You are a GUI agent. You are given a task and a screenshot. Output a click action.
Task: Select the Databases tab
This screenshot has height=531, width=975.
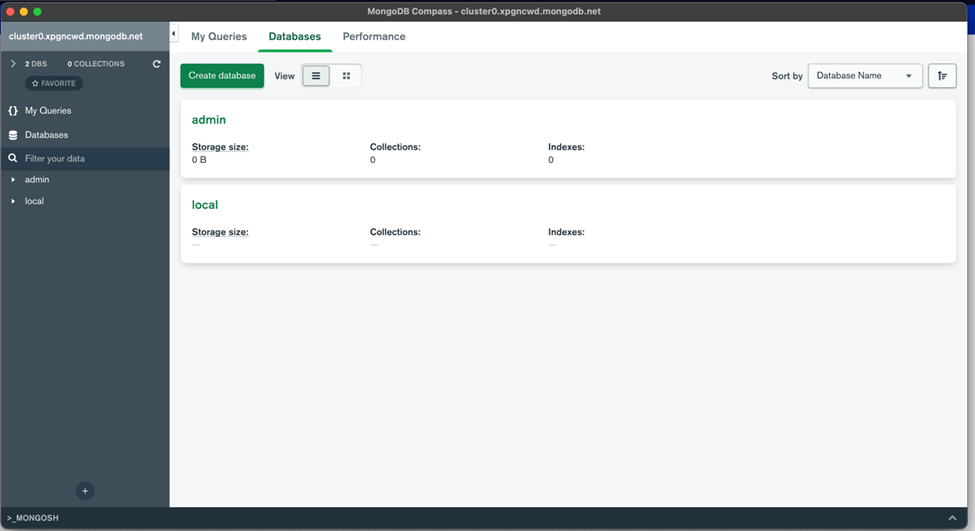tap(295, 37)
